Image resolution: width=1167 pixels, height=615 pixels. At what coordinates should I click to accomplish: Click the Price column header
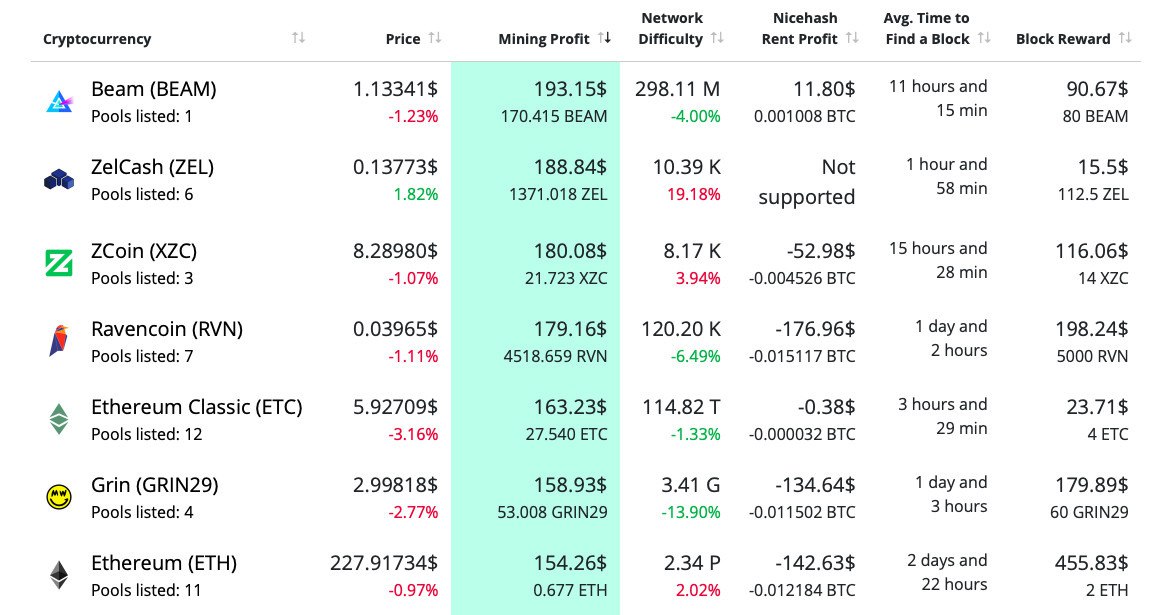click(x=403, y=39)
